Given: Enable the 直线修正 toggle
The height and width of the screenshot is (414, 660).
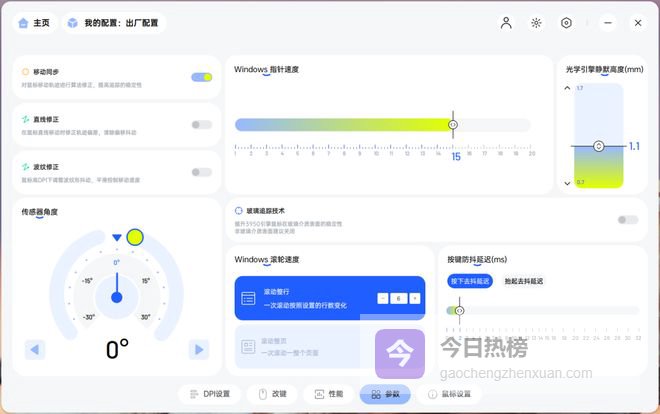Looking at the screenshot, I should (x=201, y=125).
